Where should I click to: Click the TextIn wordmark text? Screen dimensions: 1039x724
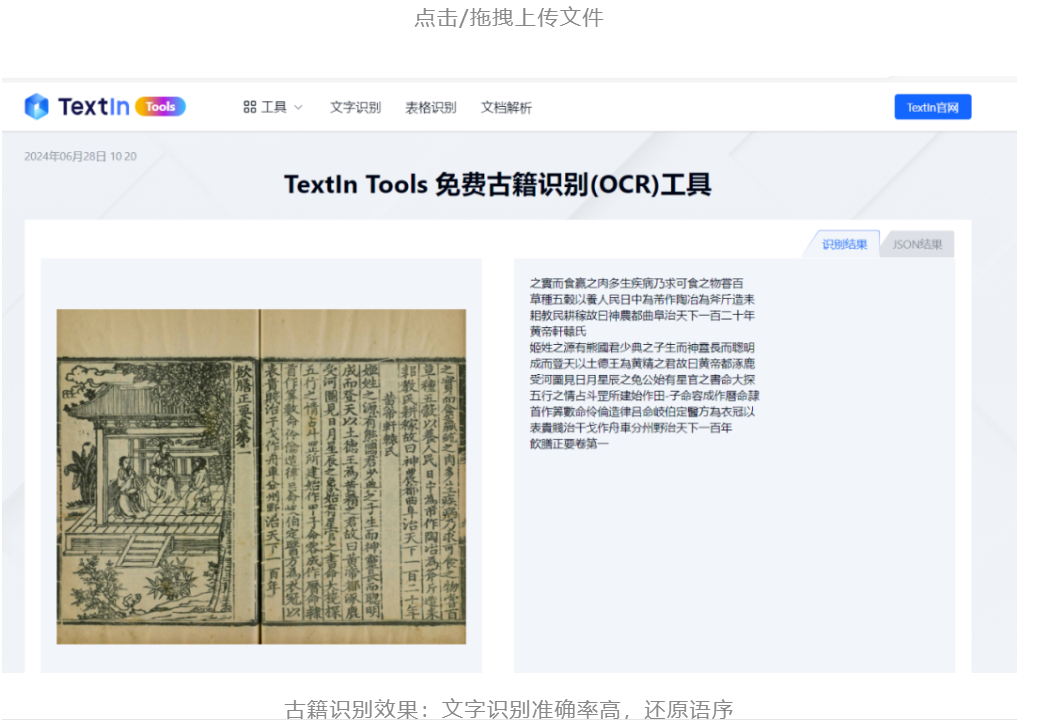pyautogui.click(x=93, y=107)
